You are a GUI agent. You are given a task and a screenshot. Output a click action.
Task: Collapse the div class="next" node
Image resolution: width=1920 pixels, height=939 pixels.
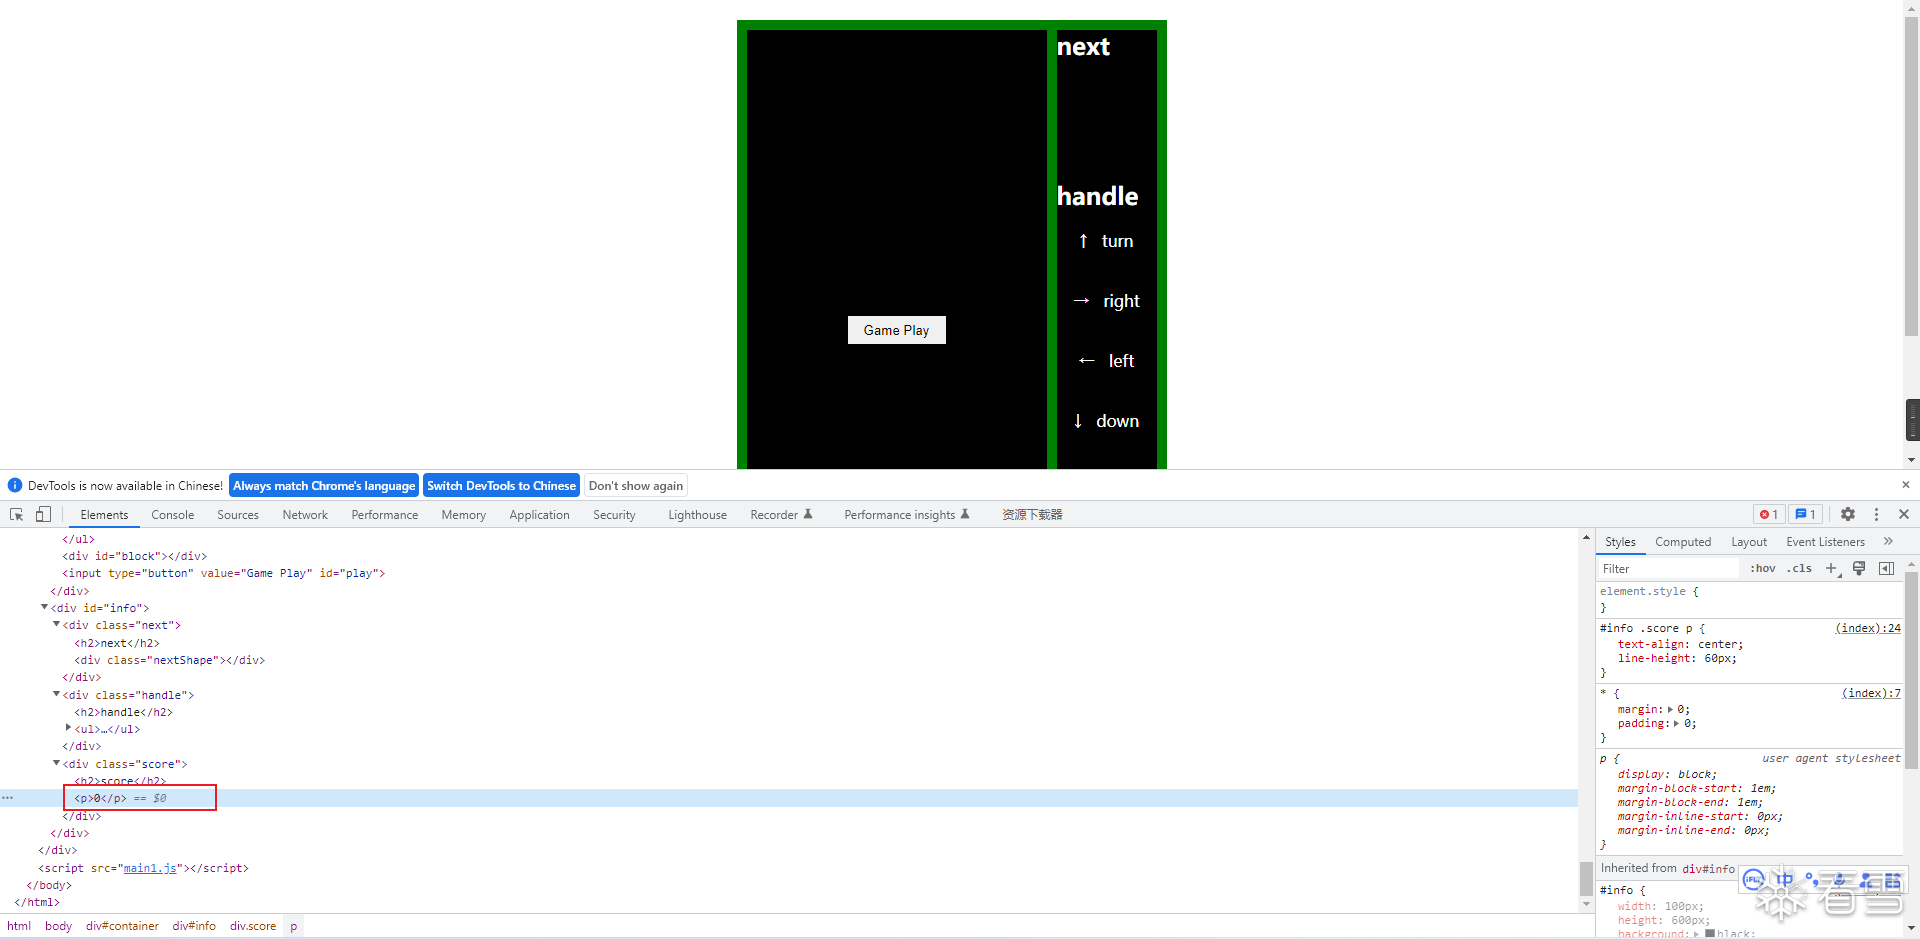56,624
